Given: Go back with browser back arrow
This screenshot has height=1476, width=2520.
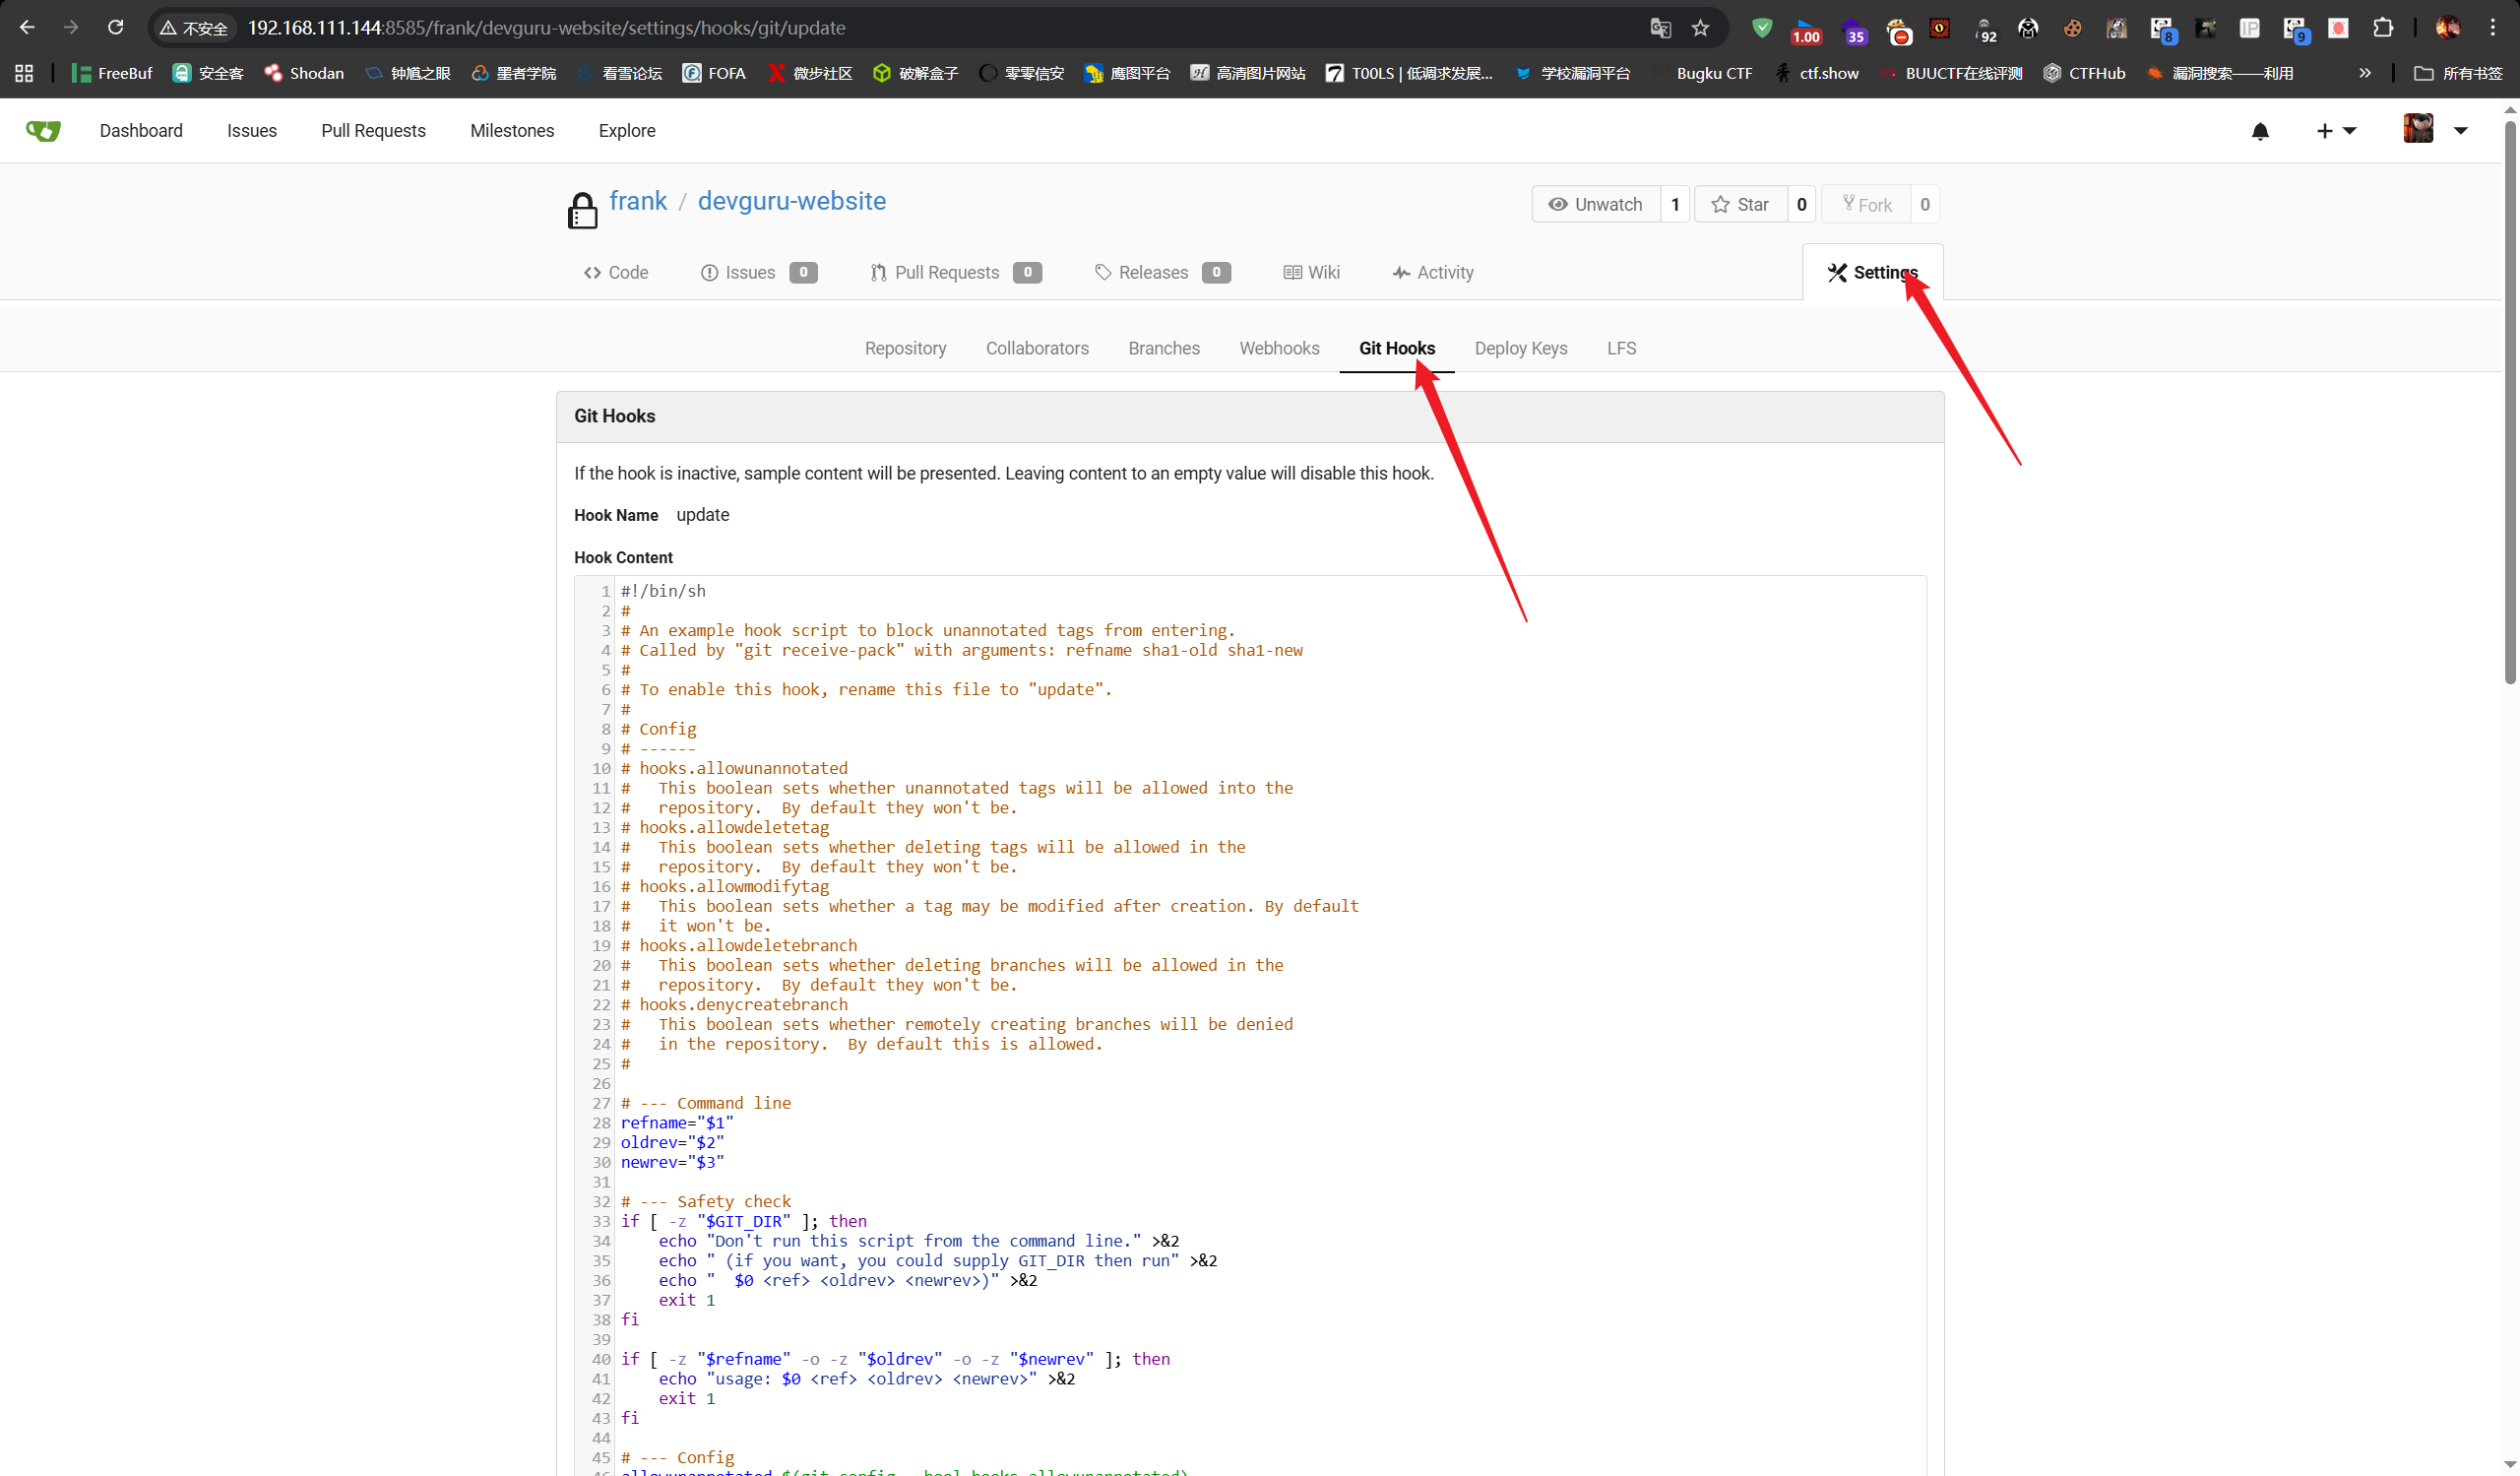Looking at the screenshot, I should tap(27, 28).
